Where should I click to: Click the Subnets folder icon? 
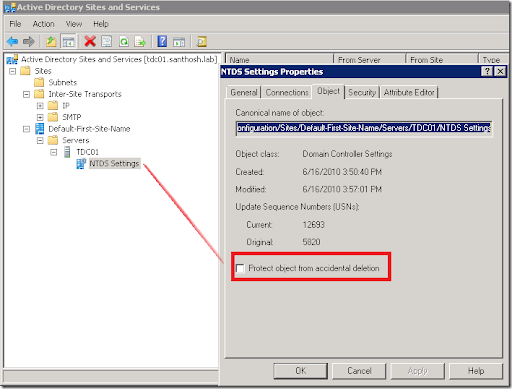coord(39,82)
